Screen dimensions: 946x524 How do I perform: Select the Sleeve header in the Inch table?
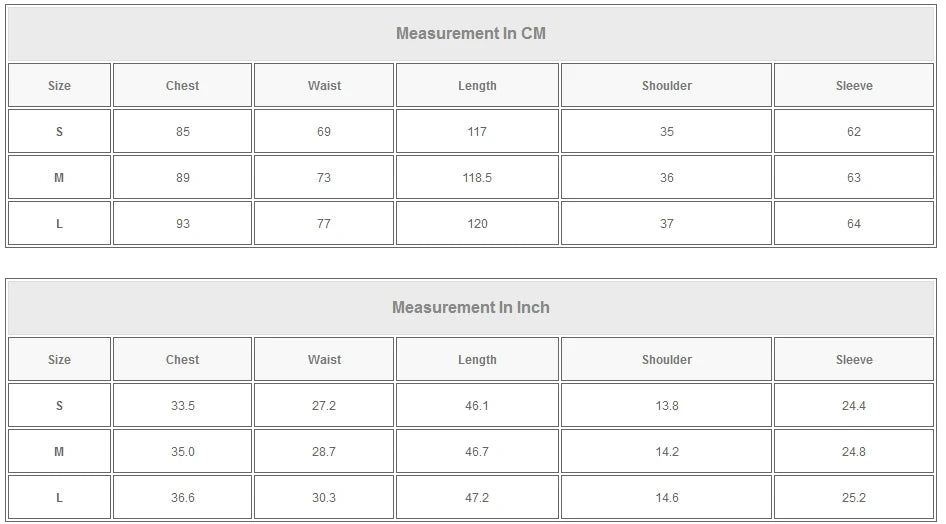pyautogui.click(x=854, y=360)
